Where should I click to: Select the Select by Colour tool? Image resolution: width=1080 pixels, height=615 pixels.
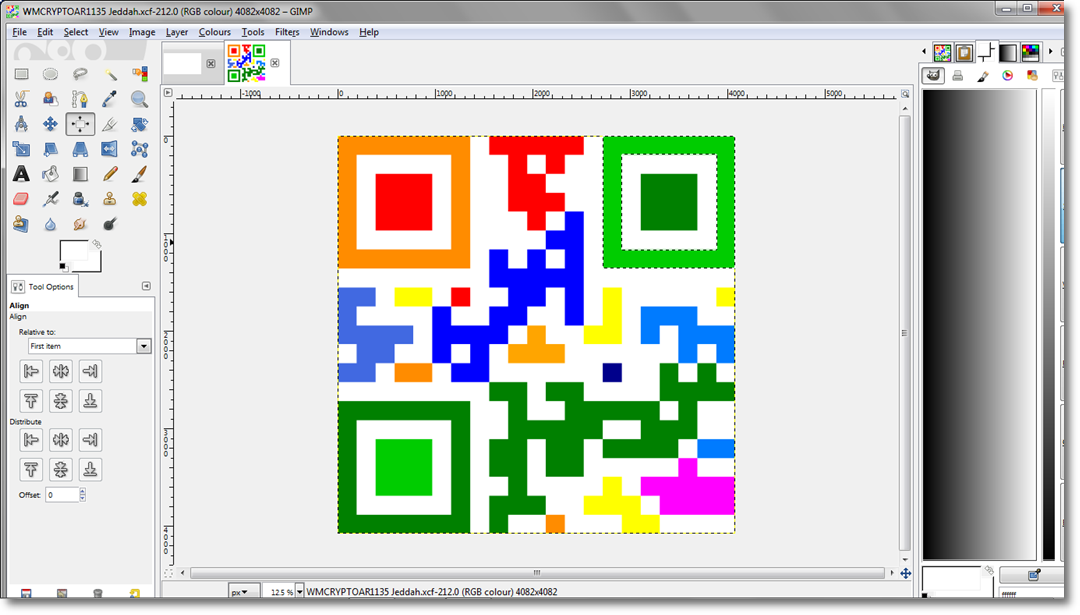coord(139,74)
